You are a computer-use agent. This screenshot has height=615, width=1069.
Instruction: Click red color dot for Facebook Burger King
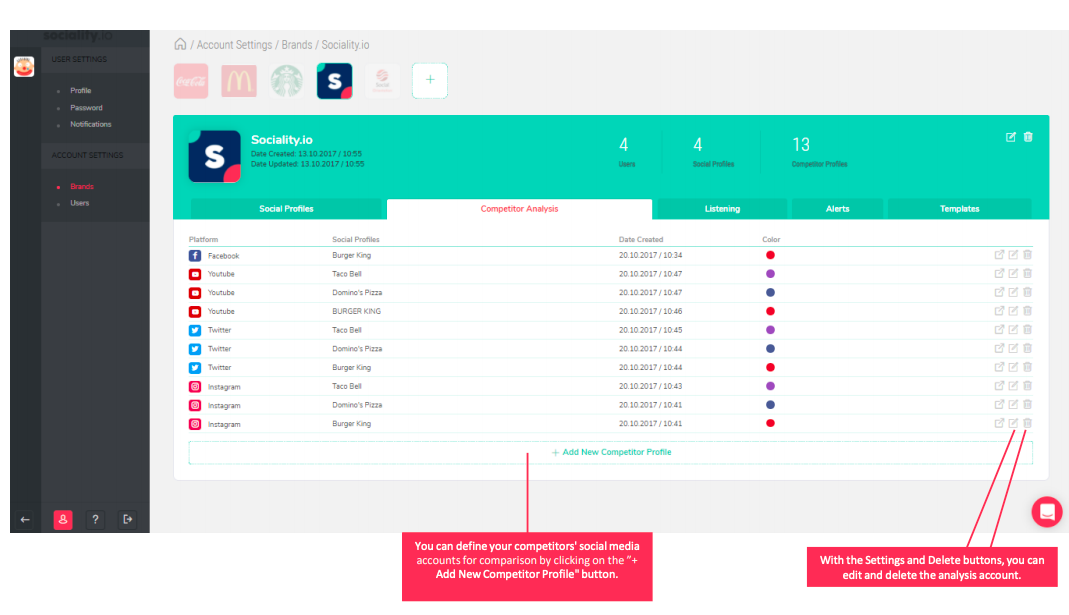[x=770, y=255]
